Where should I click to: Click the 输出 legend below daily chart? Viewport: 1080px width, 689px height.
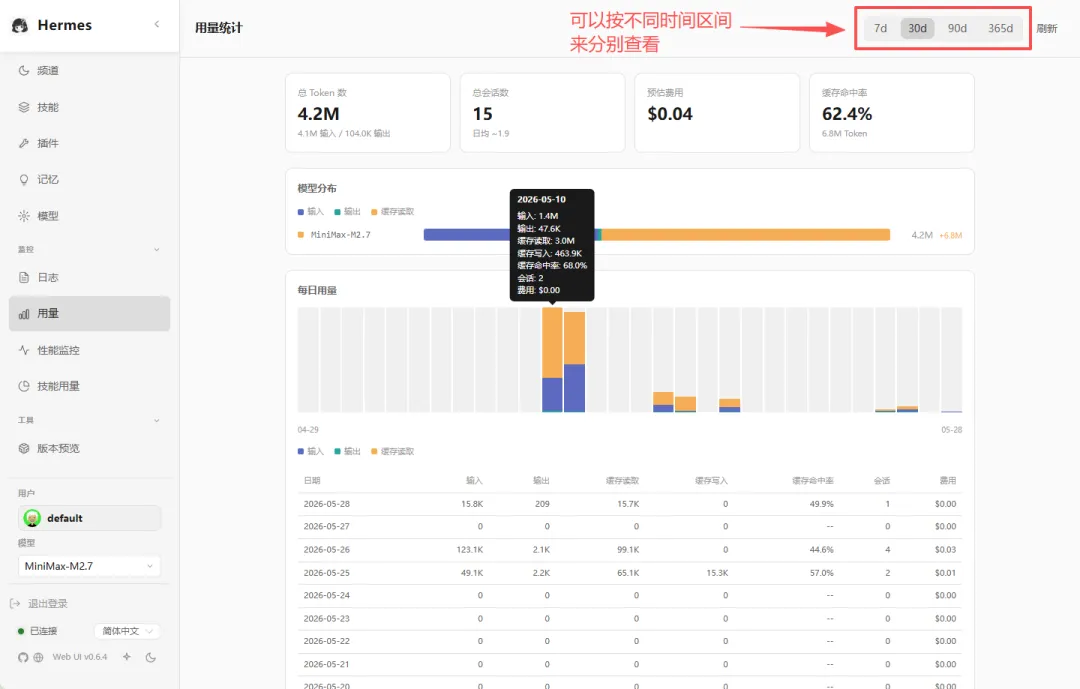point(348,451)
